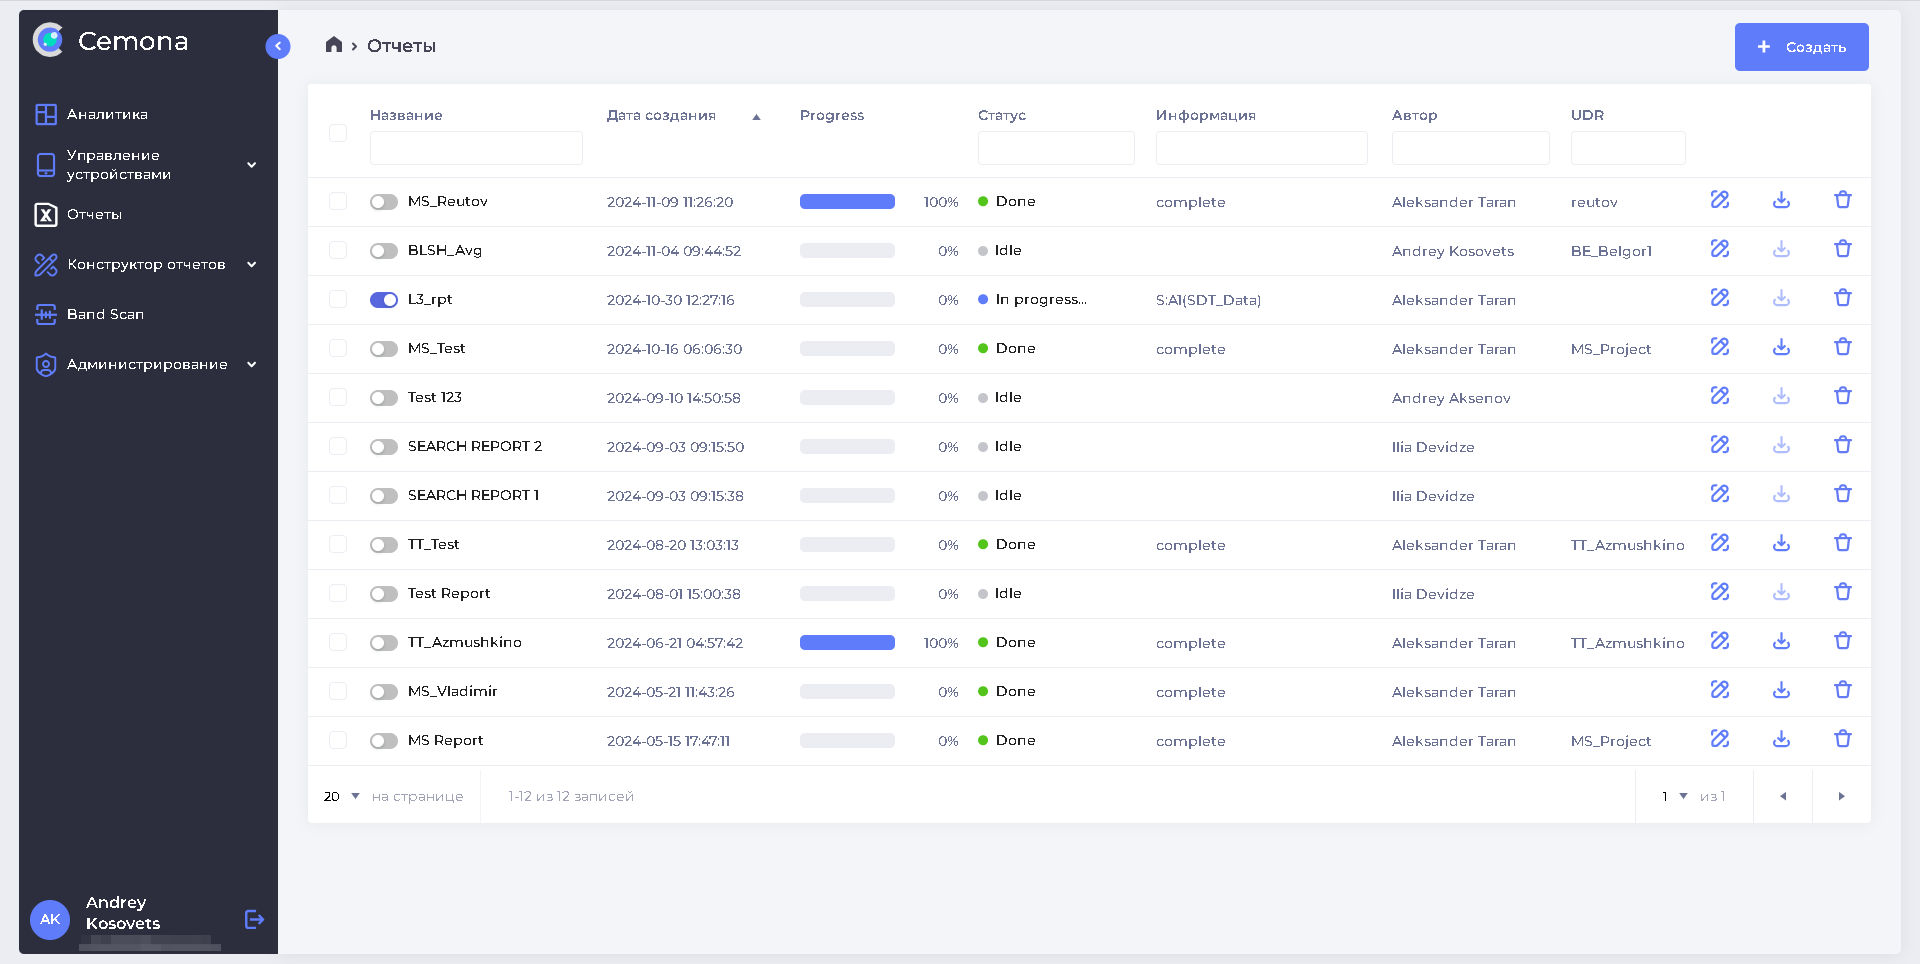The image size is (1920, 964).
Task: Disable the L3_rpt toggle switch
Action: [384, 300]
